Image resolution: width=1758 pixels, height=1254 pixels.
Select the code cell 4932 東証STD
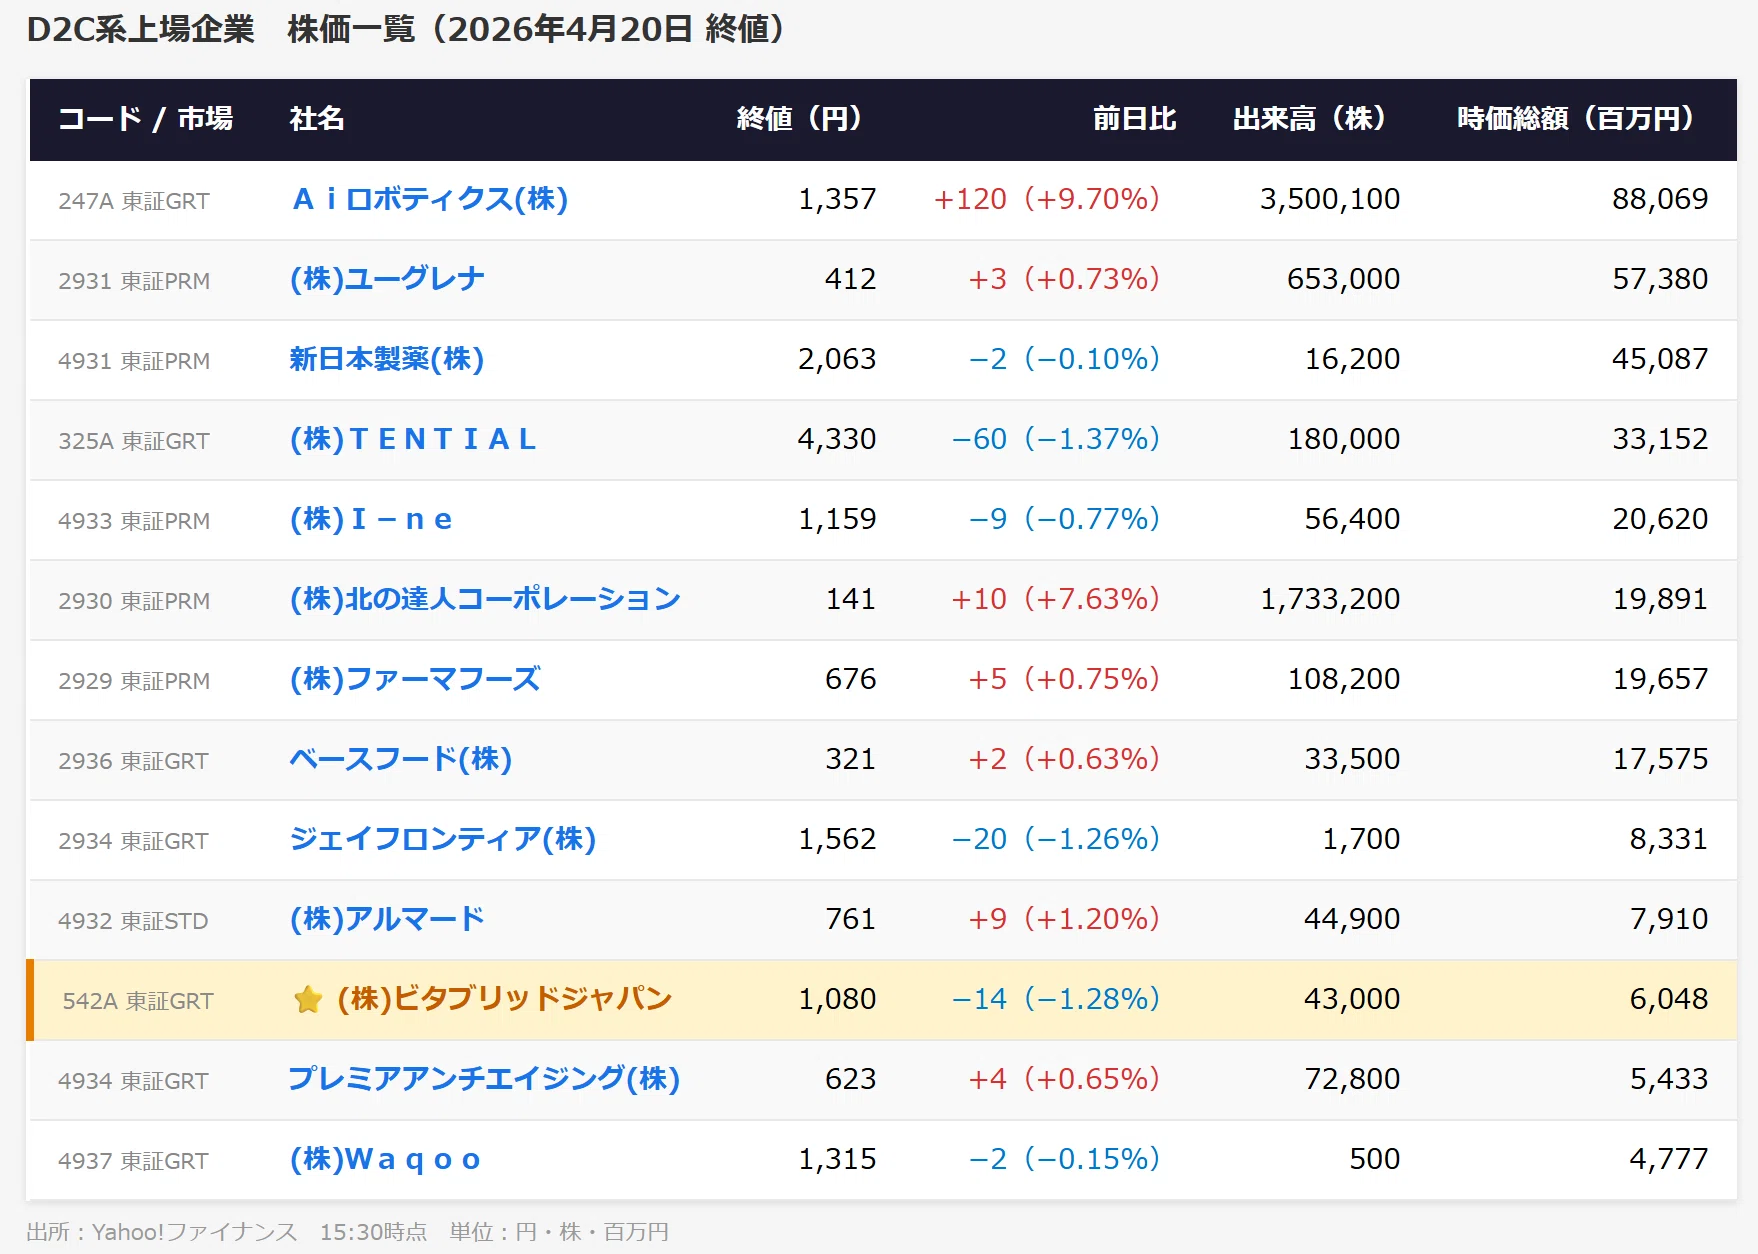click(133, 921)
